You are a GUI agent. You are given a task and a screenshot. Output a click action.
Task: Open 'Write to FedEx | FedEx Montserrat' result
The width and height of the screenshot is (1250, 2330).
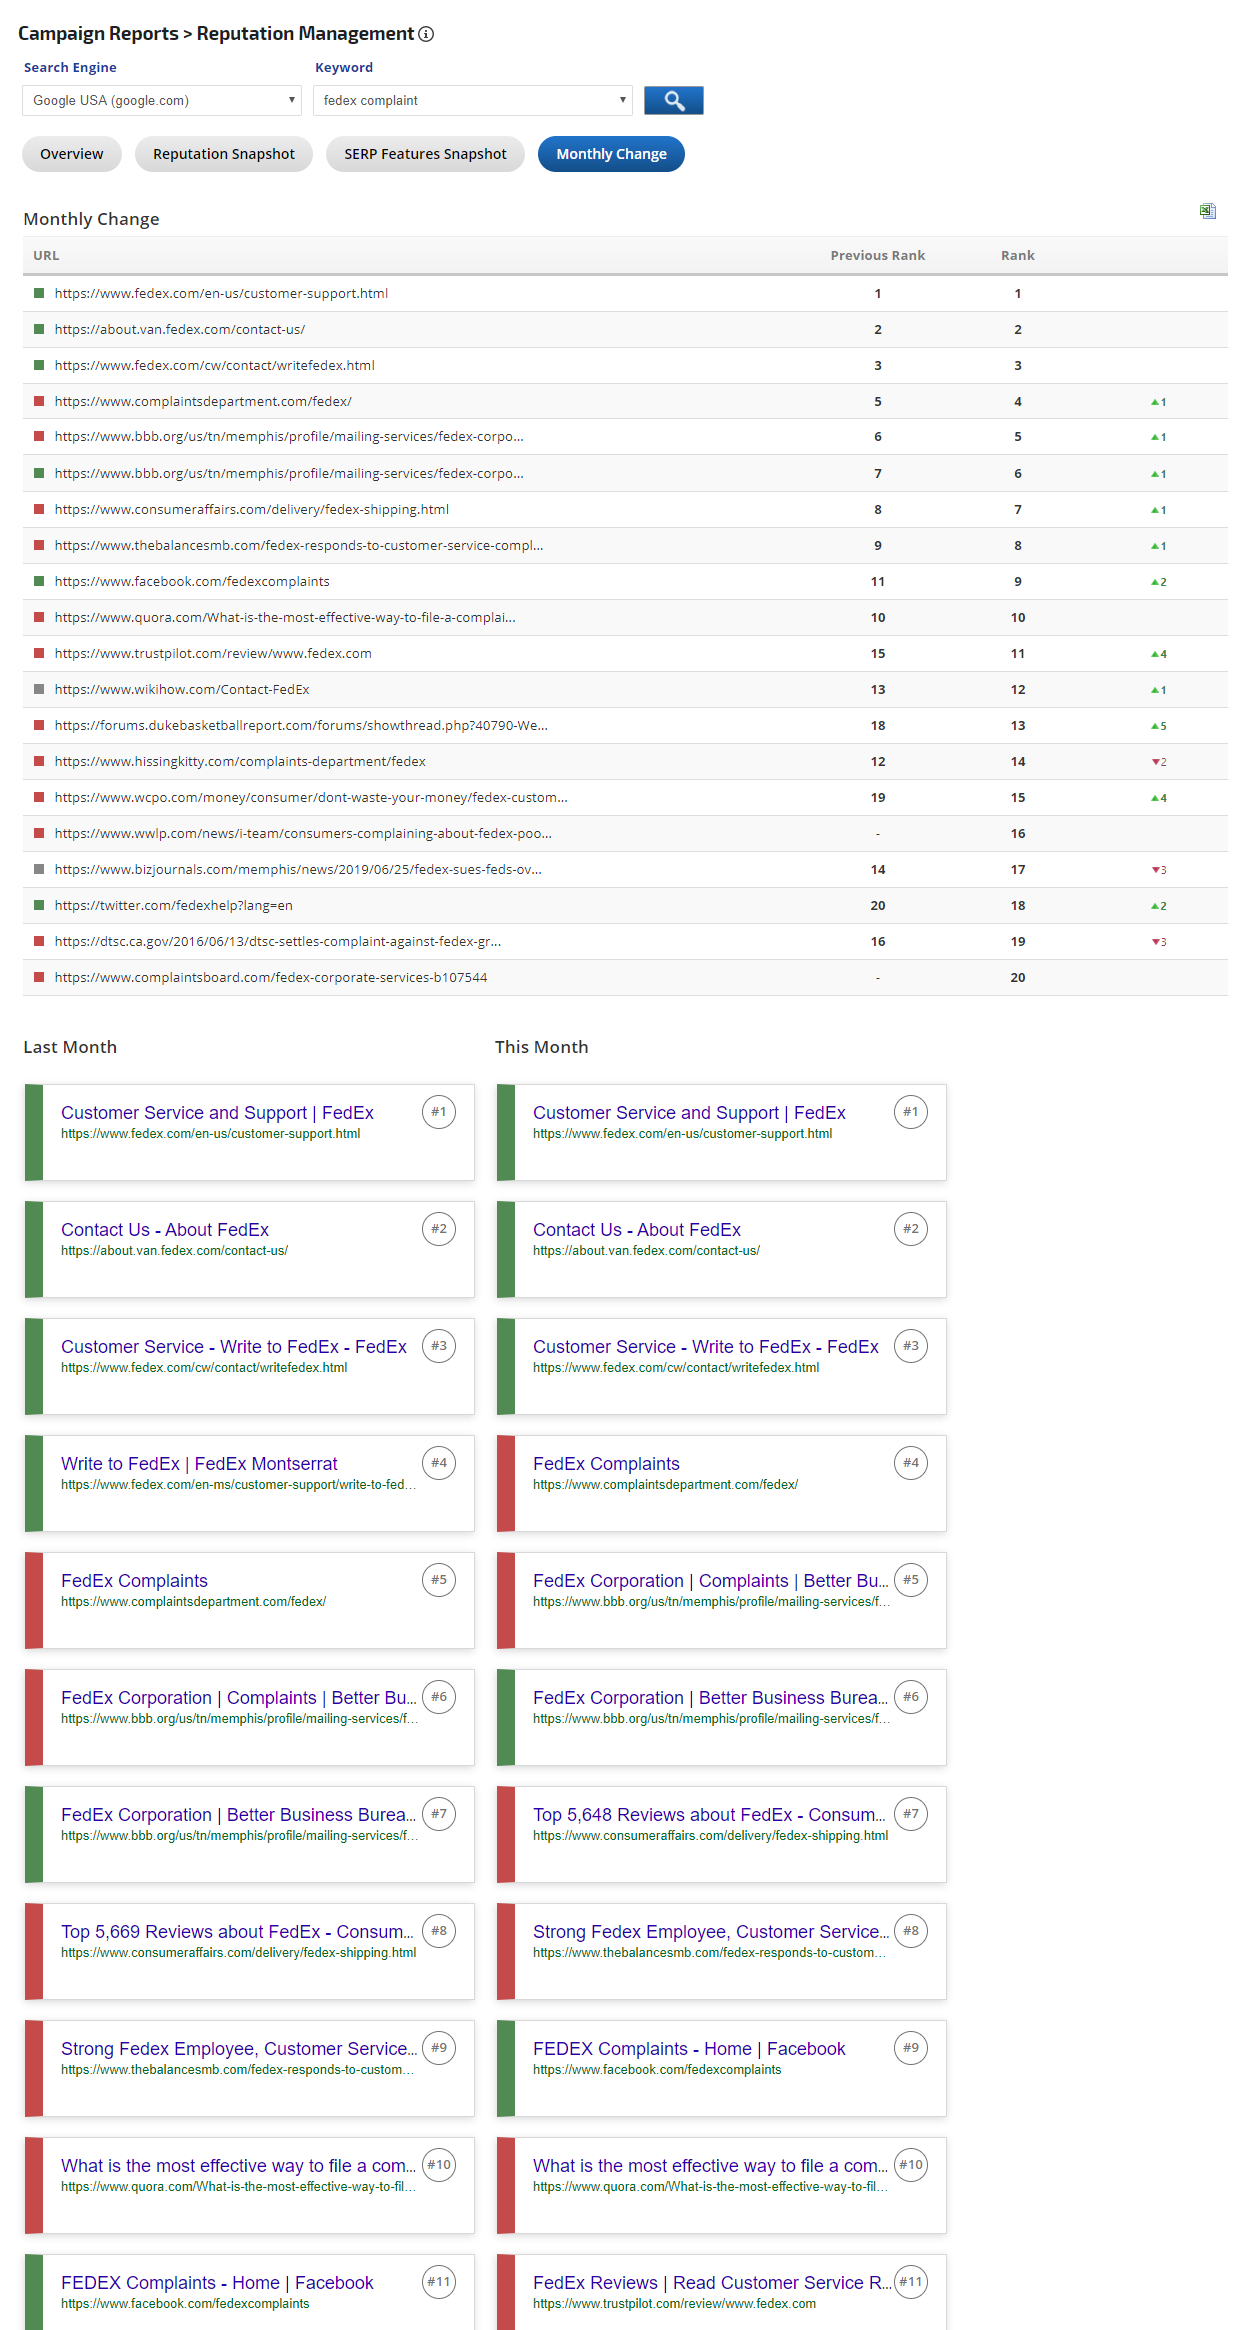pyautogui.click(x=199, y=1464)
